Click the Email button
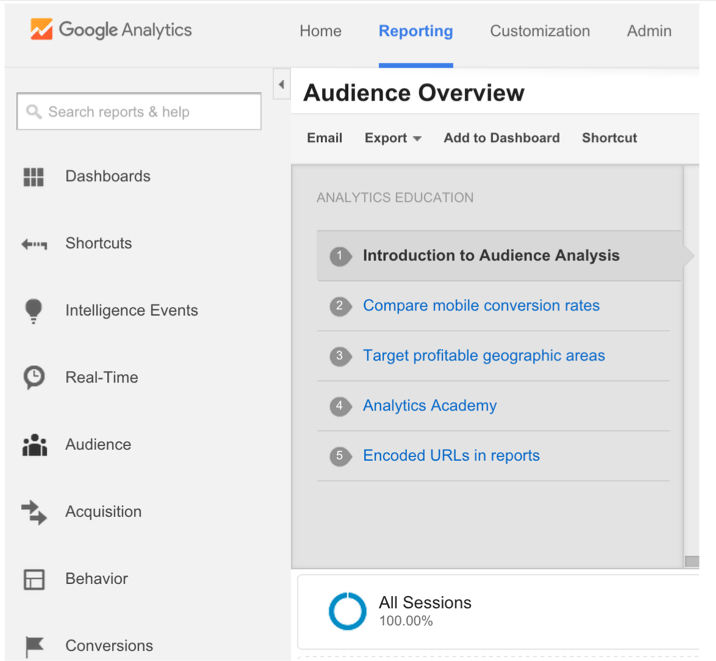716x661 pixels. click(325, 138)
